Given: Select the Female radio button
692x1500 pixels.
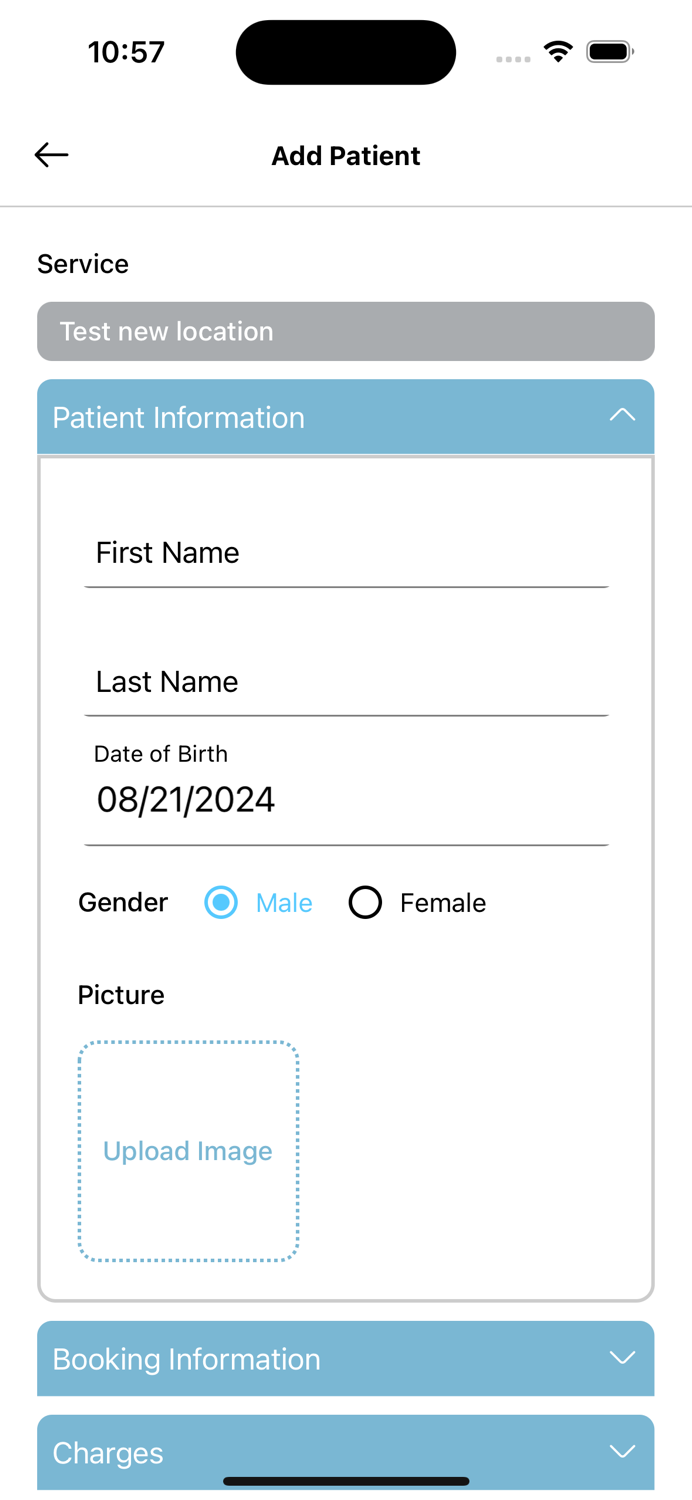Looking at the screenshot, I should 365,902.
